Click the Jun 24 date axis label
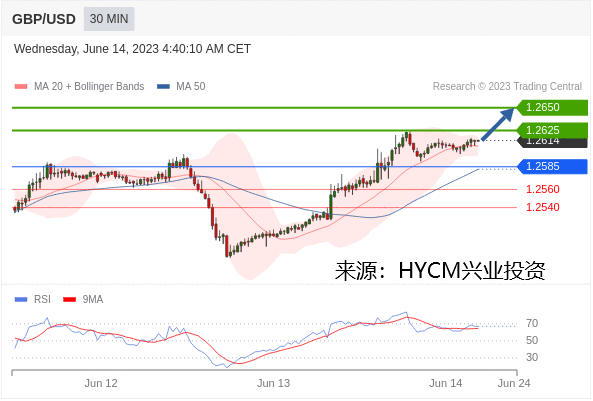Screen dimensions: 593x401 tap(514, 383)
